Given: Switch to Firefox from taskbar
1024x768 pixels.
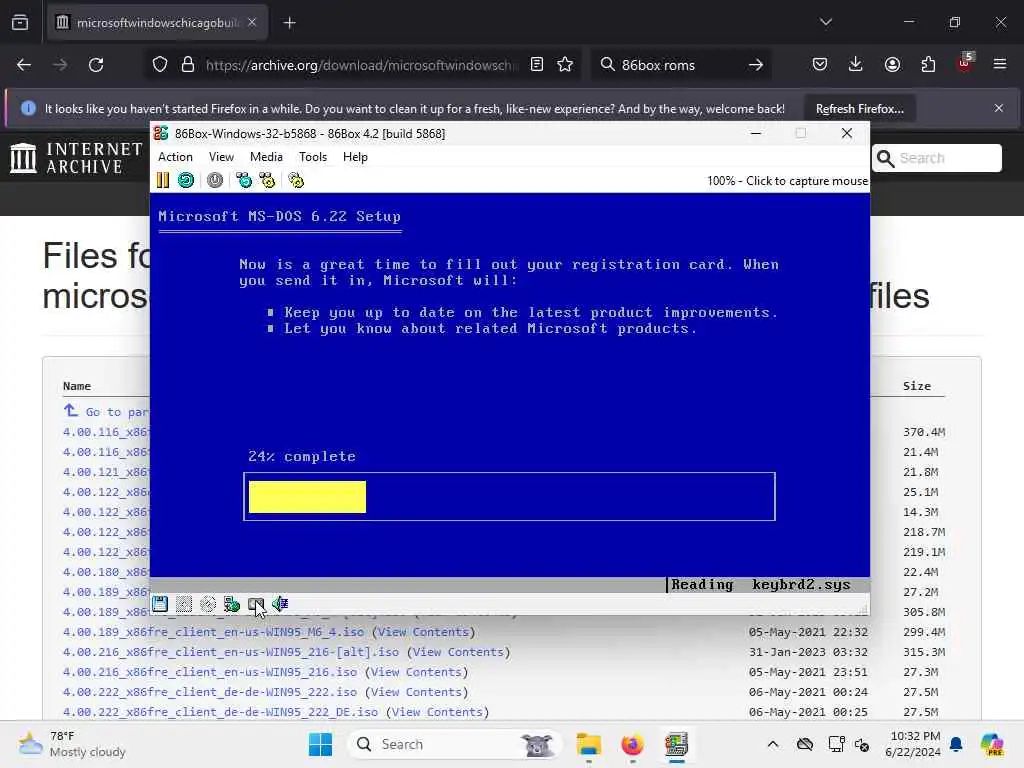Looking at the screenshot, I should 632,744.
